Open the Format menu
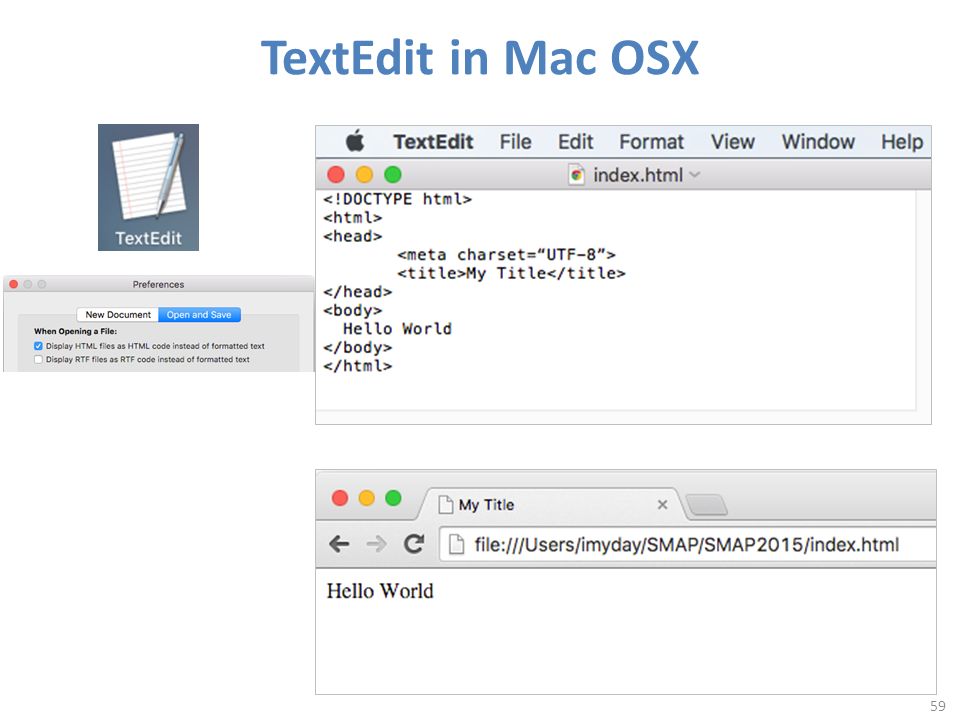 [651, 142]
